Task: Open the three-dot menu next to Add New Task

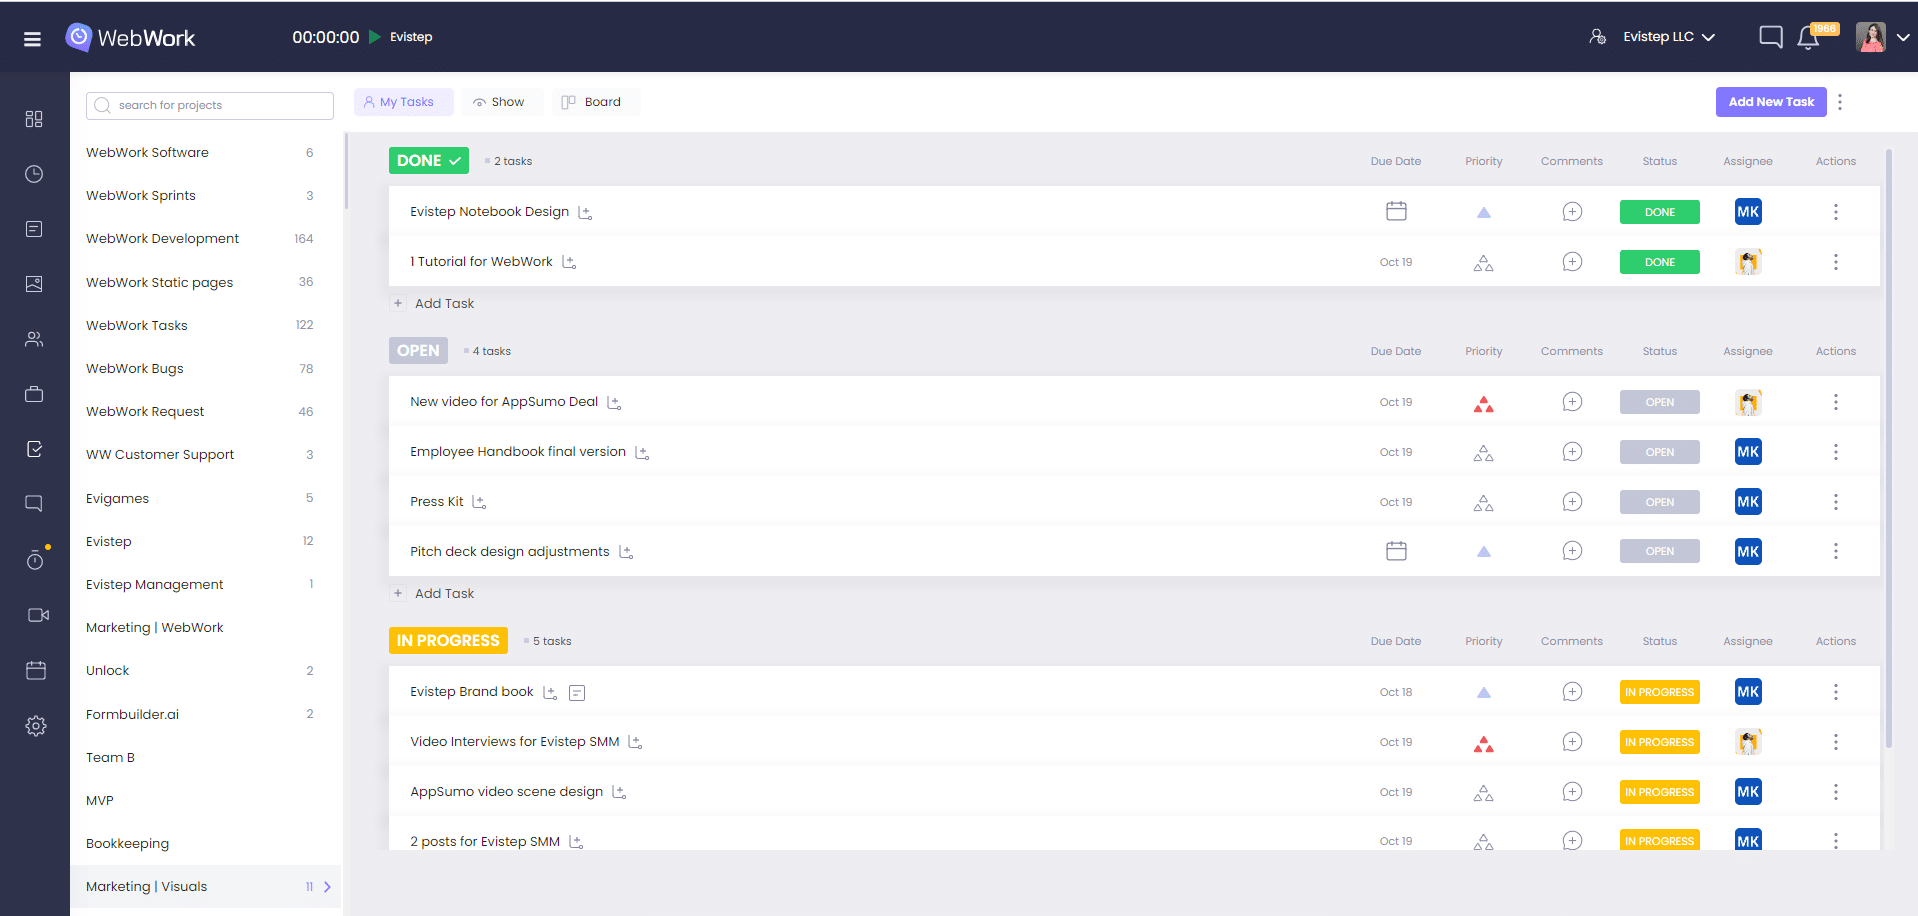Action: click(x=1840, y=101)
